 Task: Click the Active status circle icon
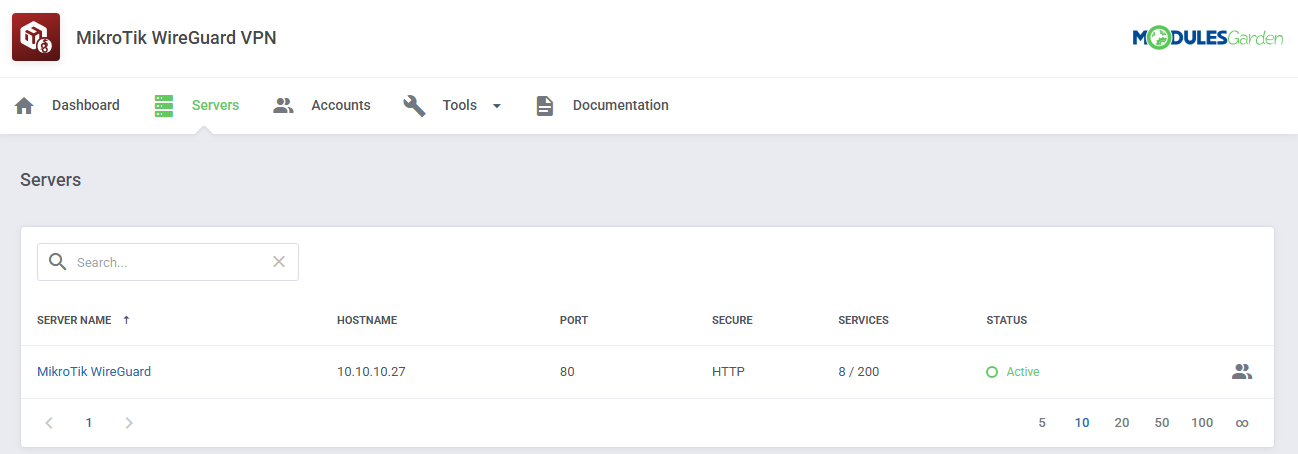pos(992,372)
